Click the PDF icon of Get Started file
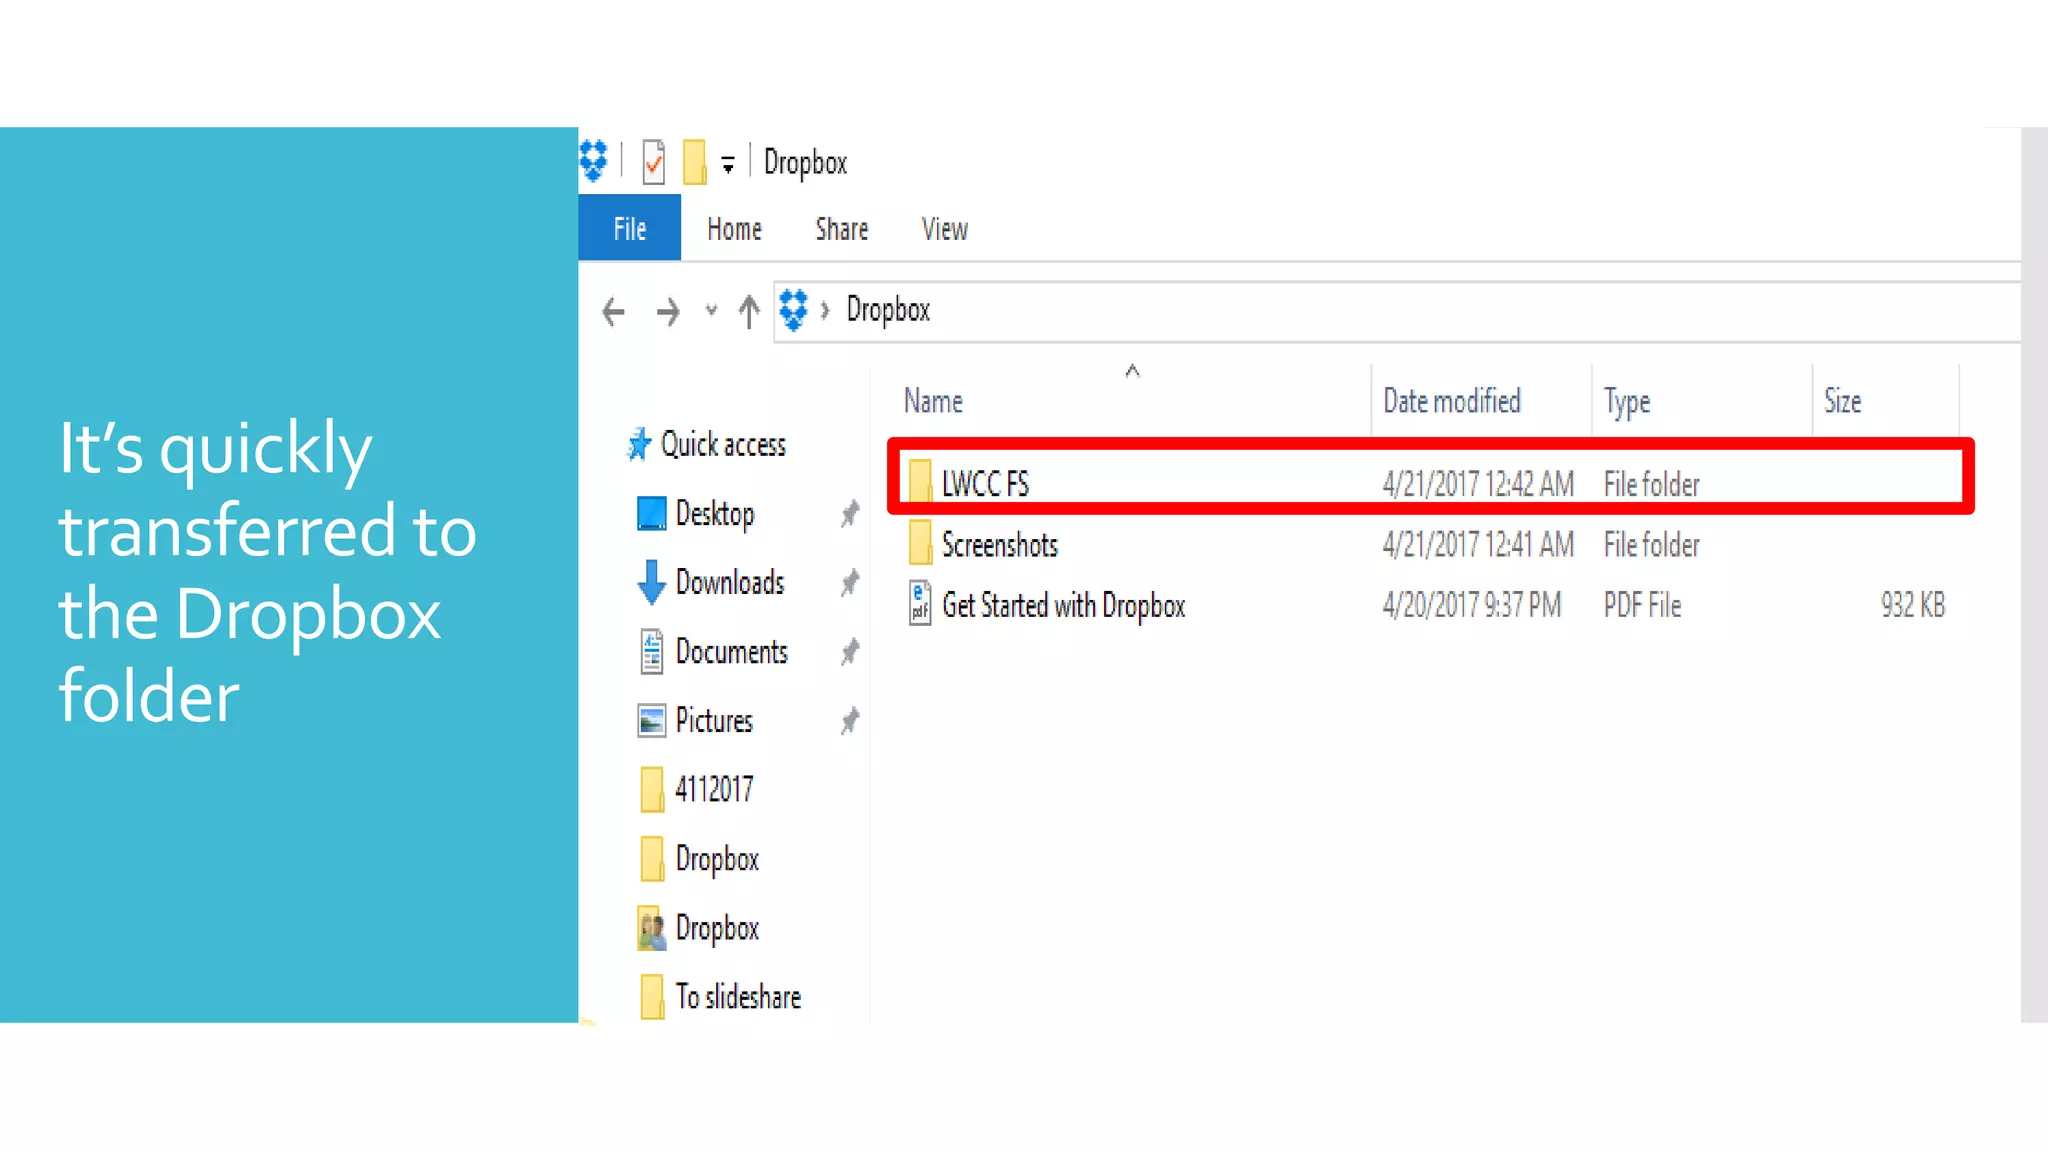This screenshot has width=2048, height=1152. [x=920, y=603]
